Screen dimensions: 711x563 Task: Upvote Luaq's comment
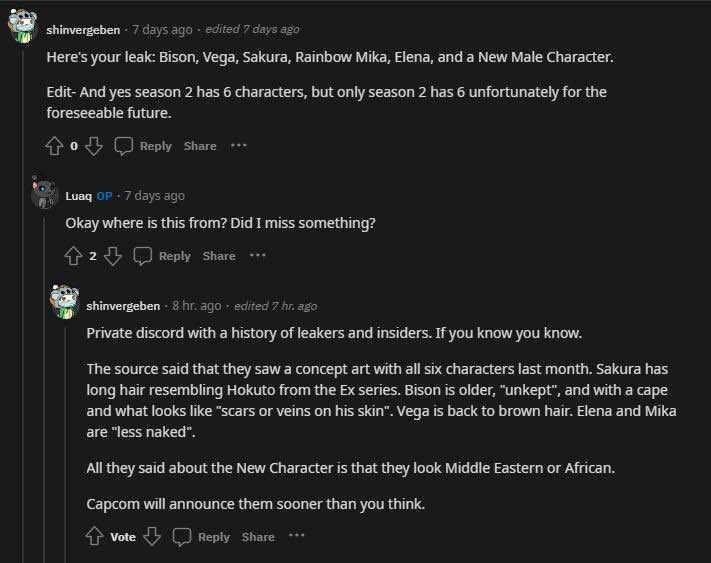[74, 256]
